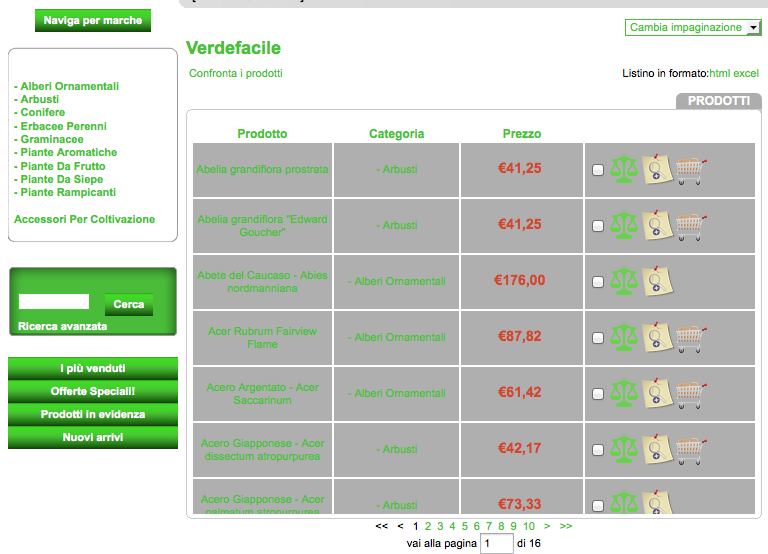This screenshot has height=554, width=768.
Task: Click compare scales icon for Abelia grandiflora prostrata
Action: [624, 169]
